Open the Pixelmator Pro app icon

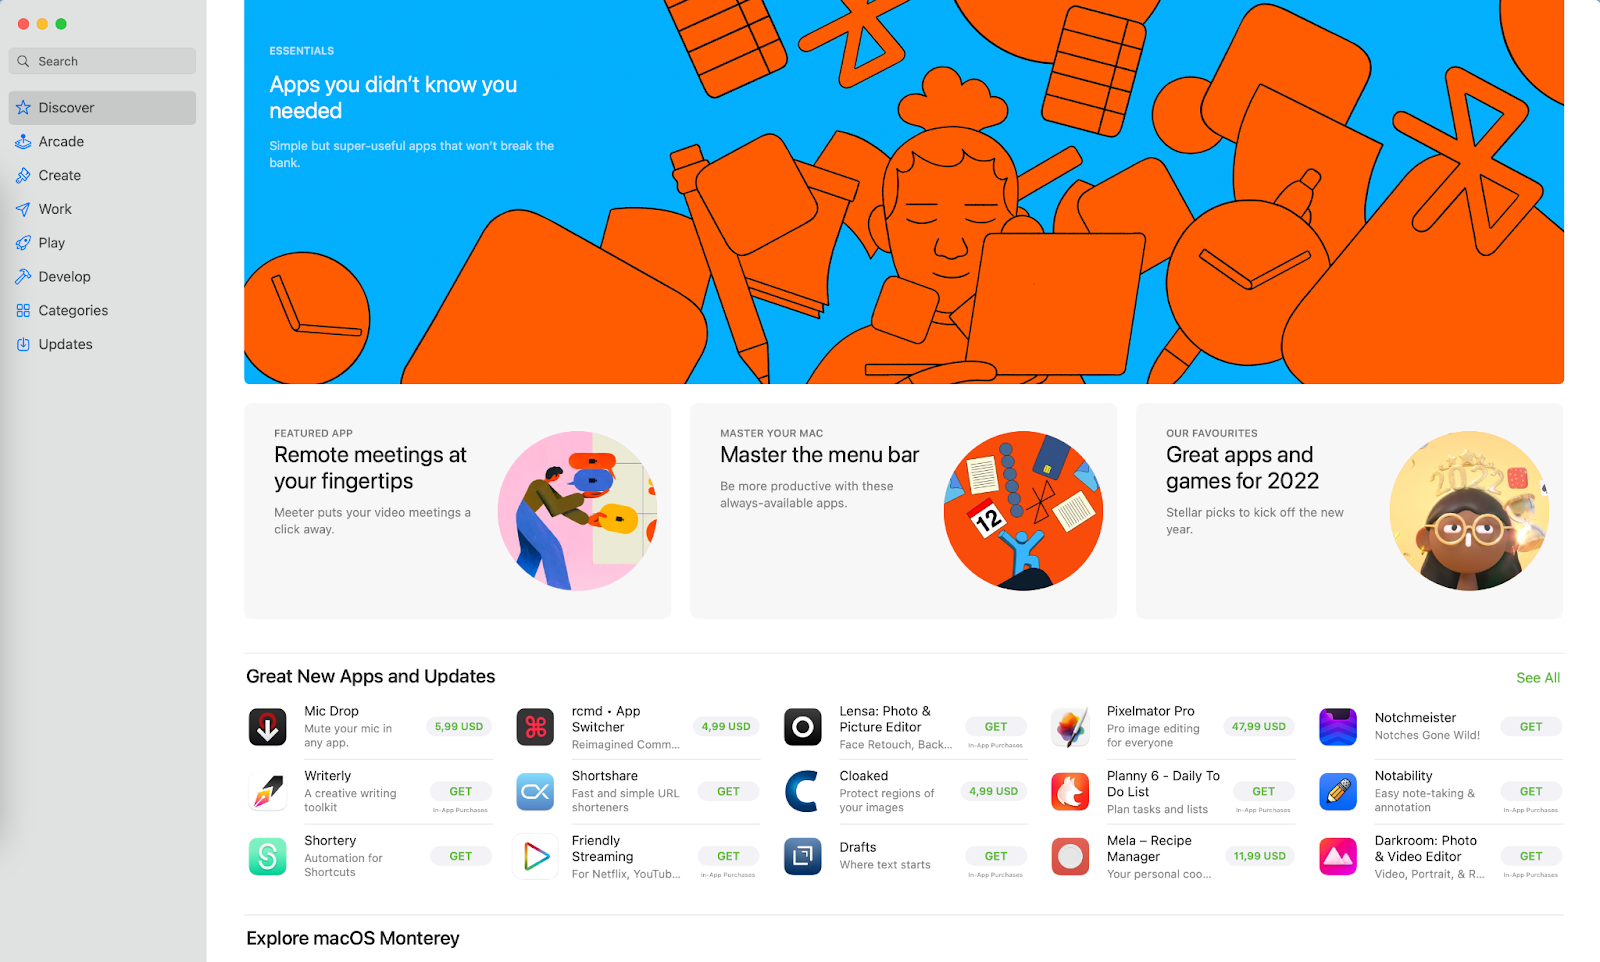pyautogui.click(x=1070, y=727)
